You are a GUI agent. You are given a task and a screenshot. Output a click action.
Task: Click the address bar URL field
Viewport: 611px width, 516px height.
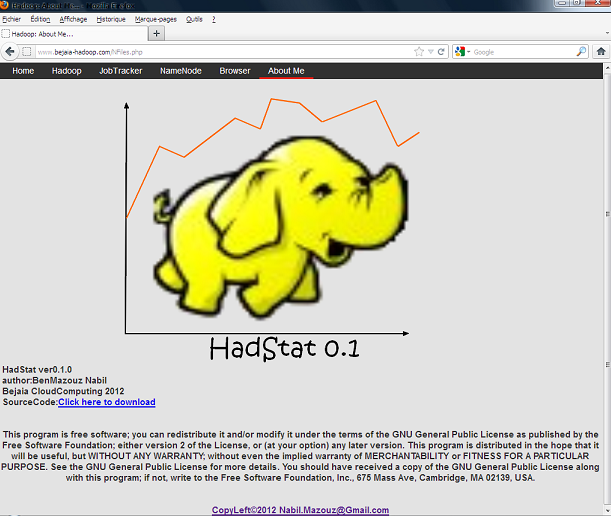coord(224,52)
